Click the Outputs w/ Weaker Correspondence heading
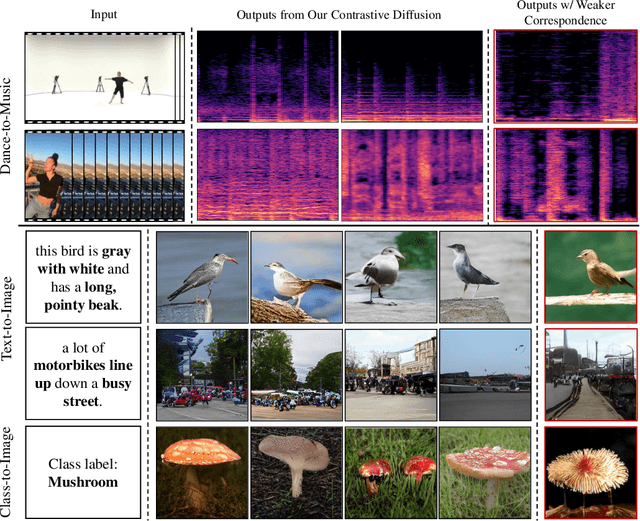The width and height of the screenshot is (640, 521). (x=565, y=12)
